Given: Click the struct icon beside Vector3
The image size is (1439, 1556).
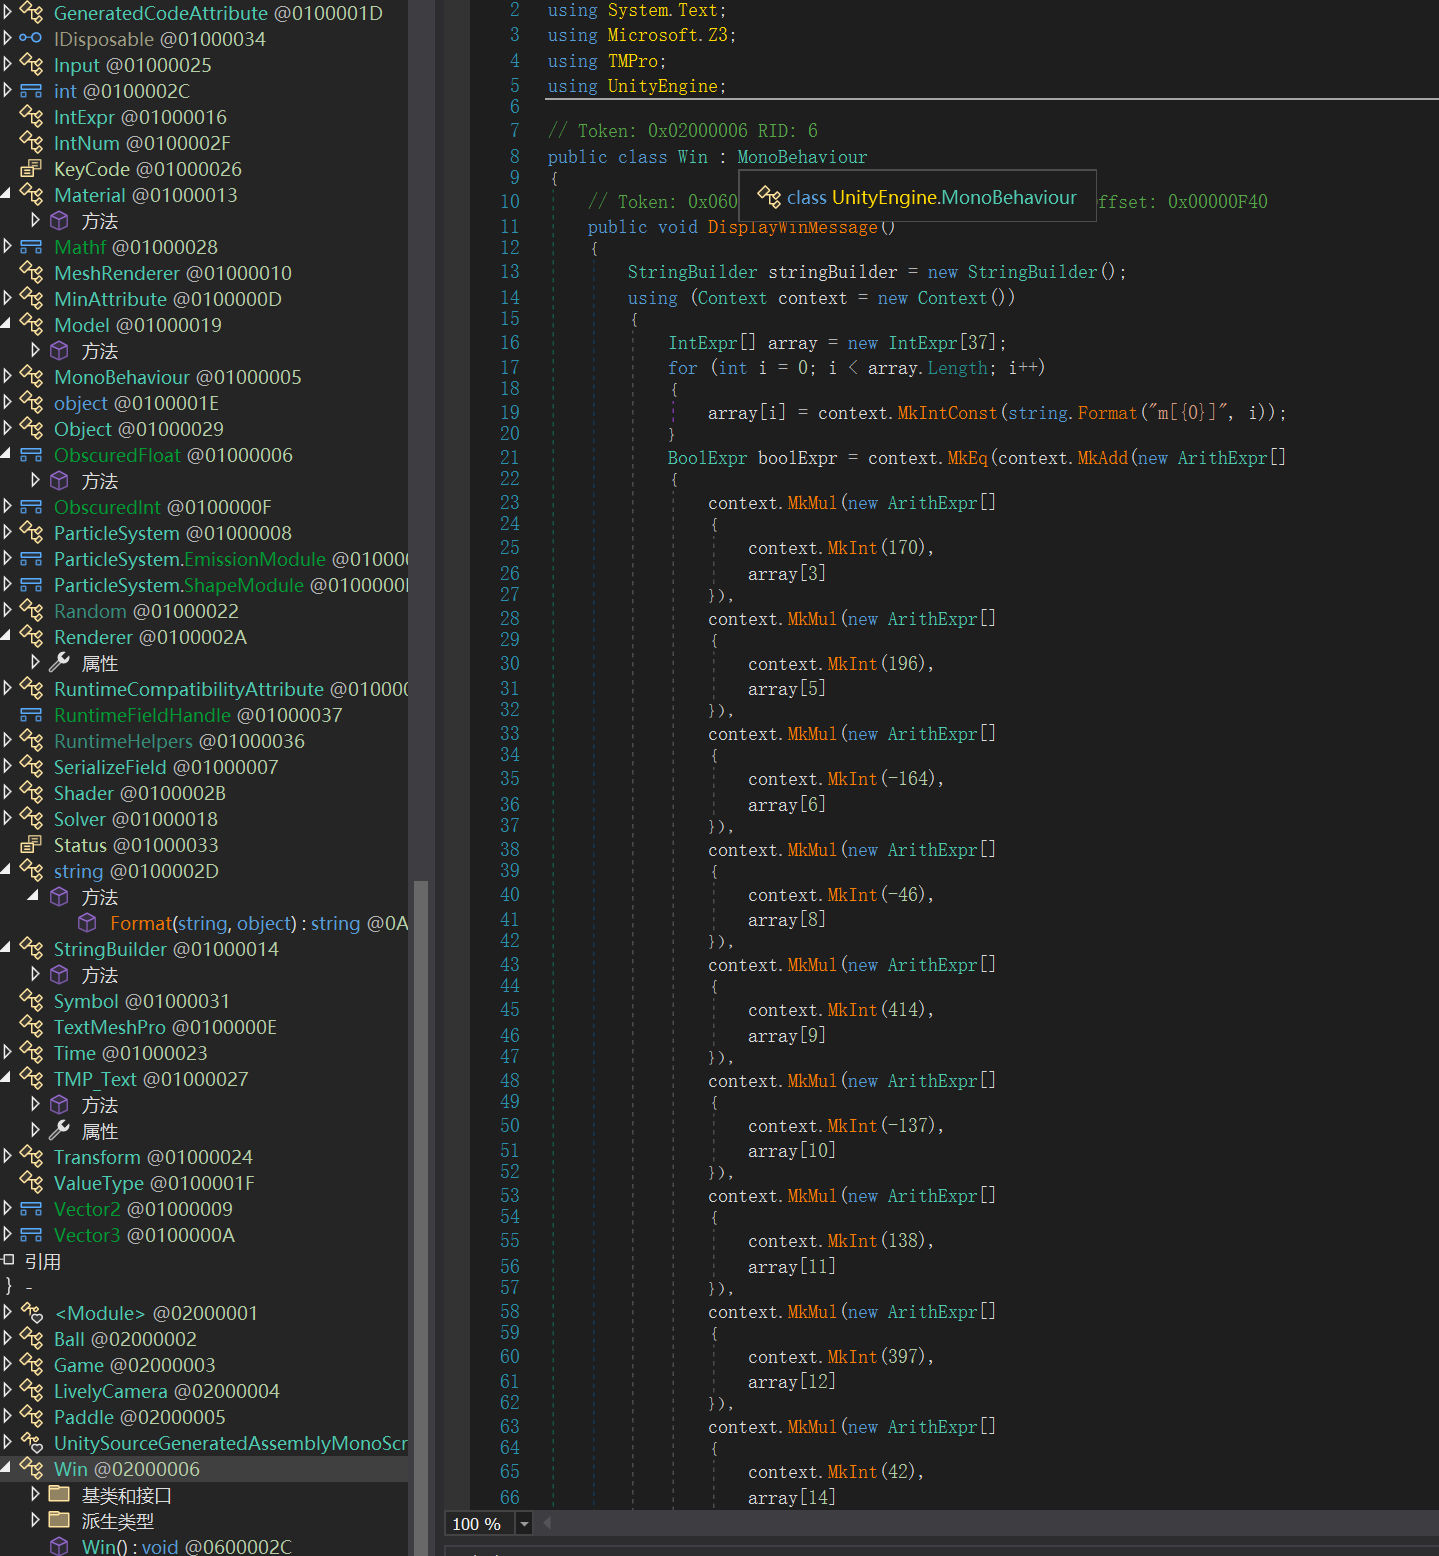Looking at the screenshot, I should [31, 1235].
